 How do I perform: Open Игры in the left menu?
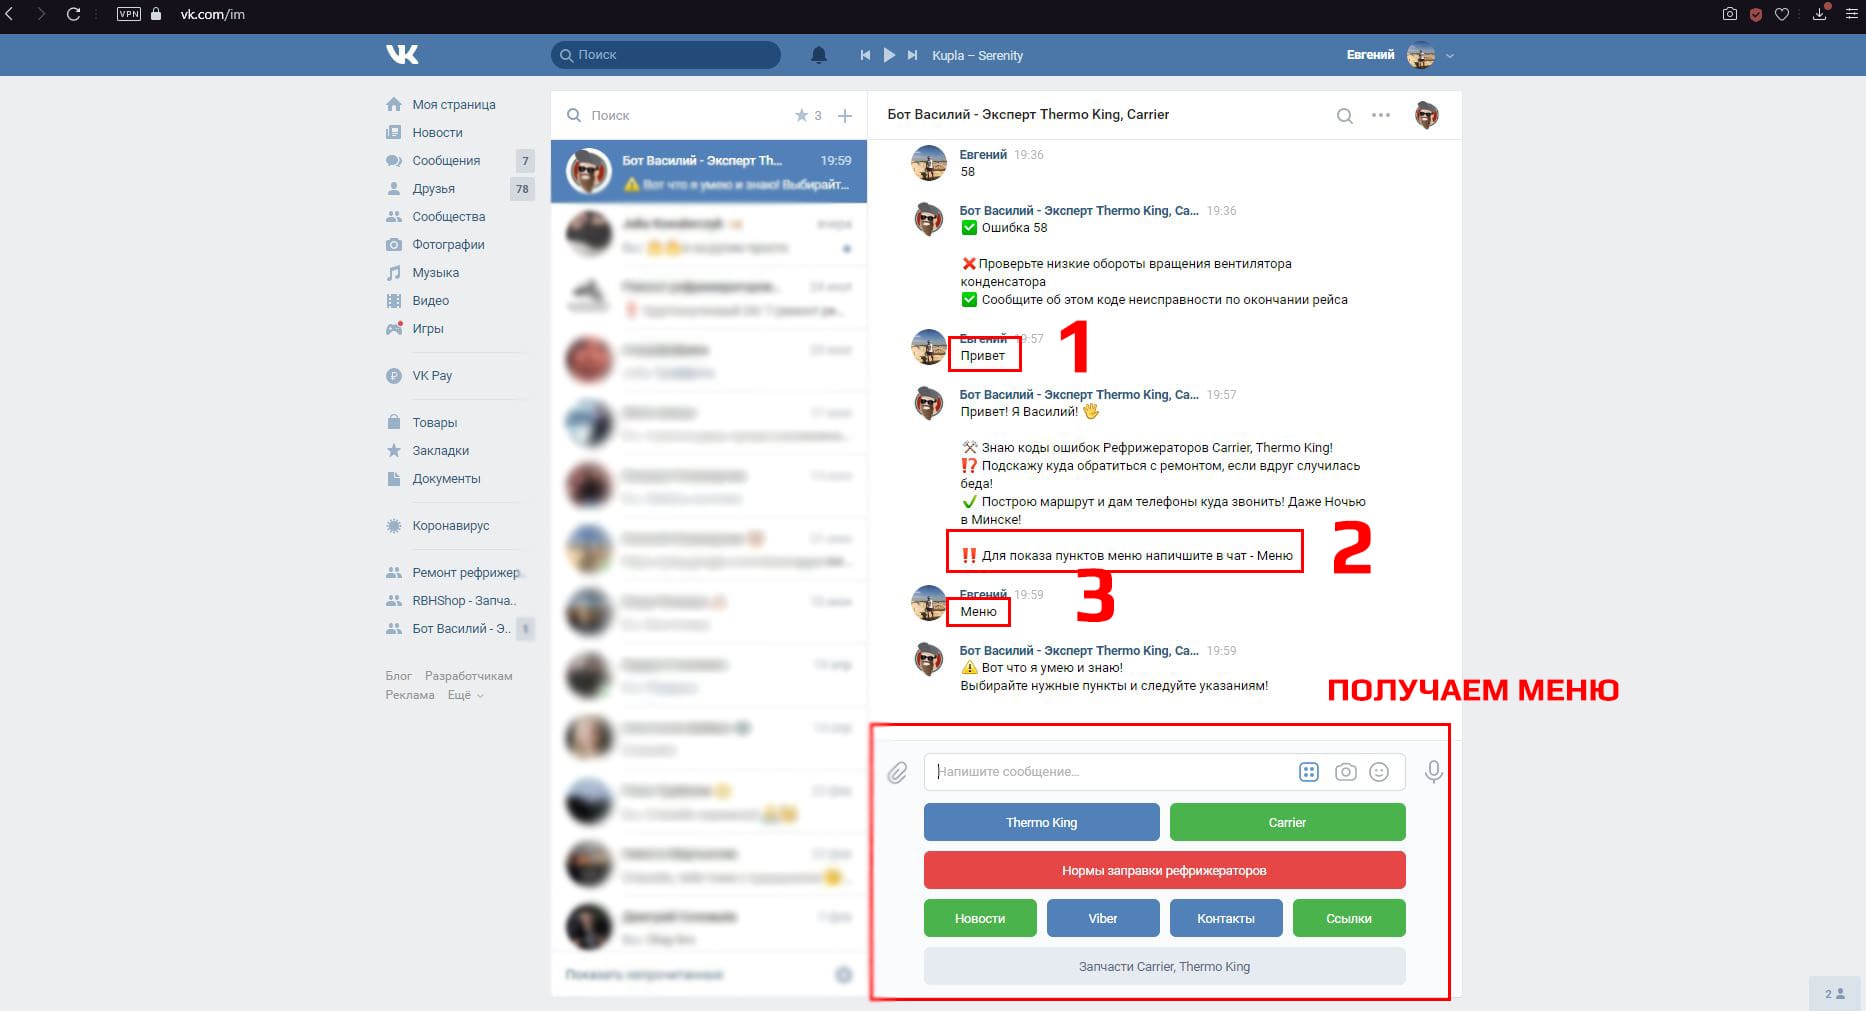click(x=427, y=328)
